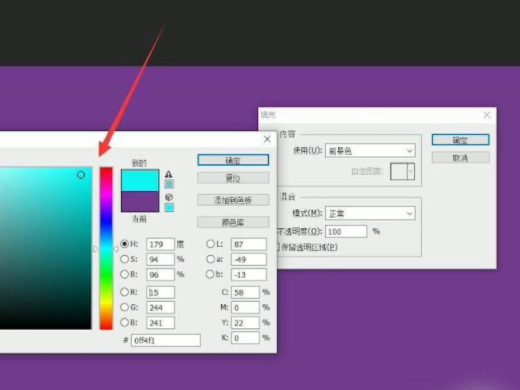This screenshot has height=390, width=520.
Task: Click inside the cyan color field square
Action: click(46, 248)
